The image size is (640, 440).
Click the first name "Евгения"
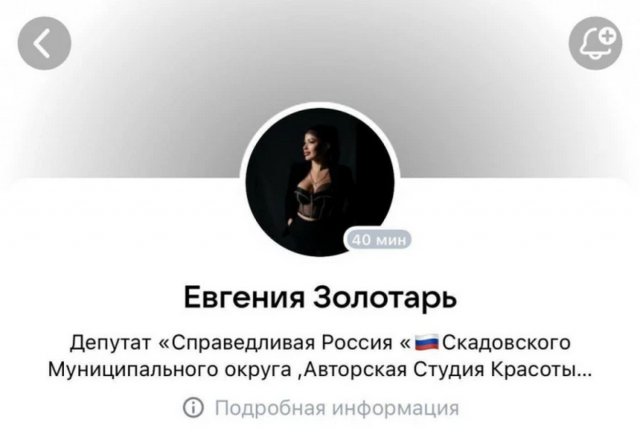tap(244, 297)
